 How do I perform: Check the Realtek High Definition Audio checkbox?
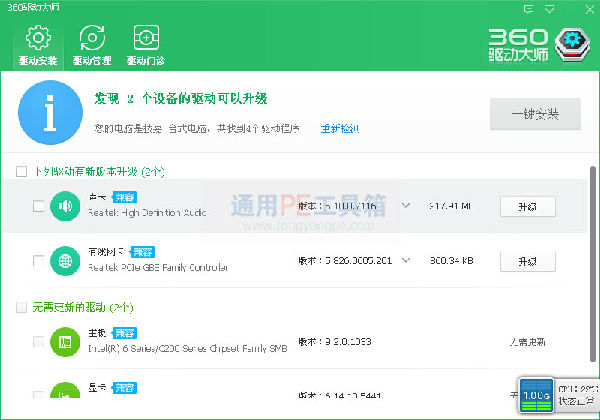(39, 206)
